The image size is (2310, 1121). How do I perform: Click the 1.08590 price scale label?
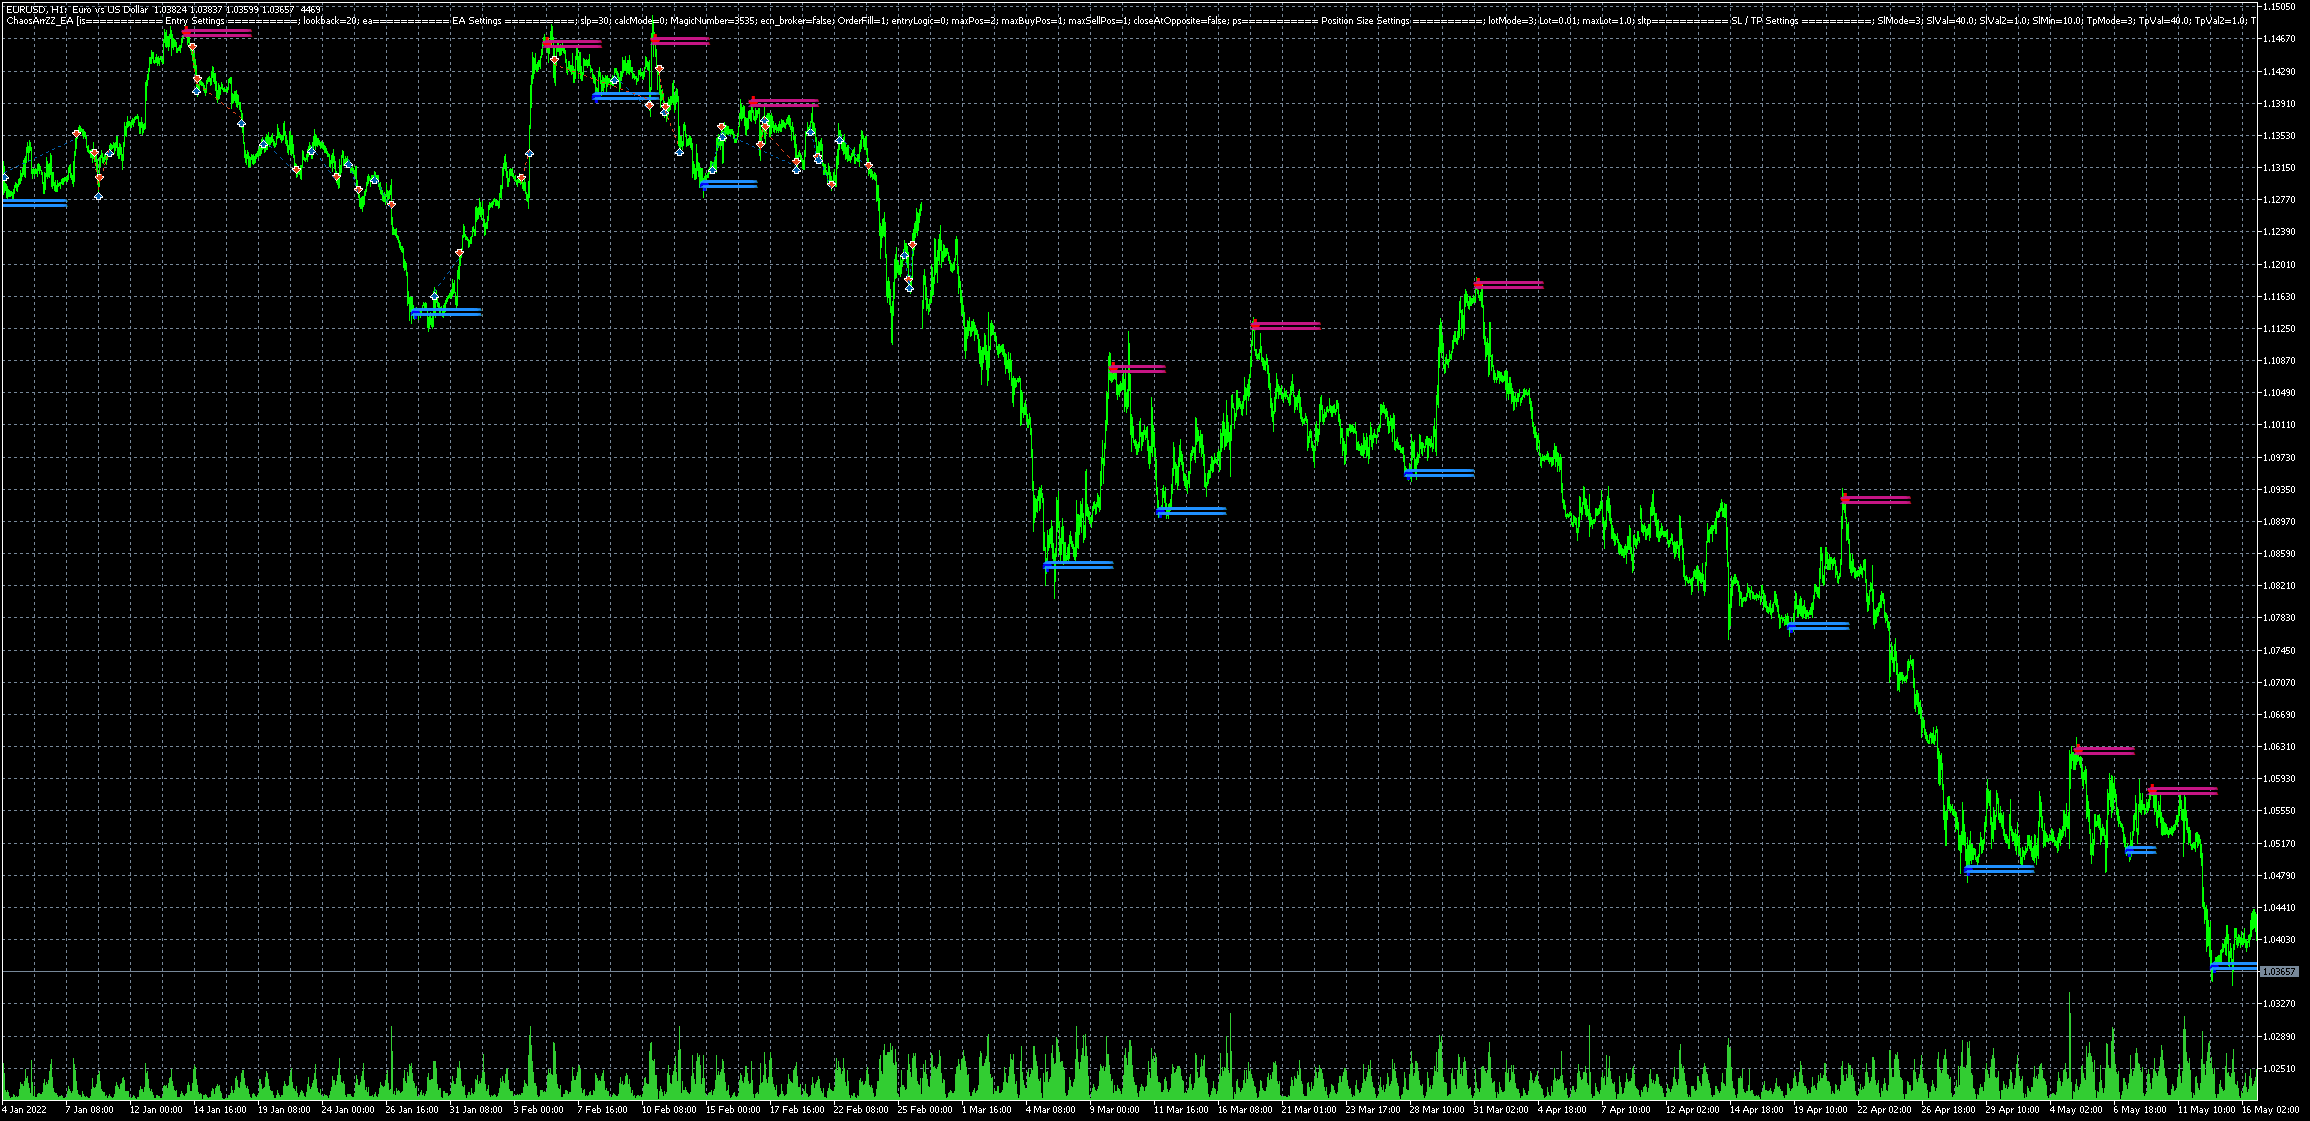pyautogui.click(x=2279, y=553)
